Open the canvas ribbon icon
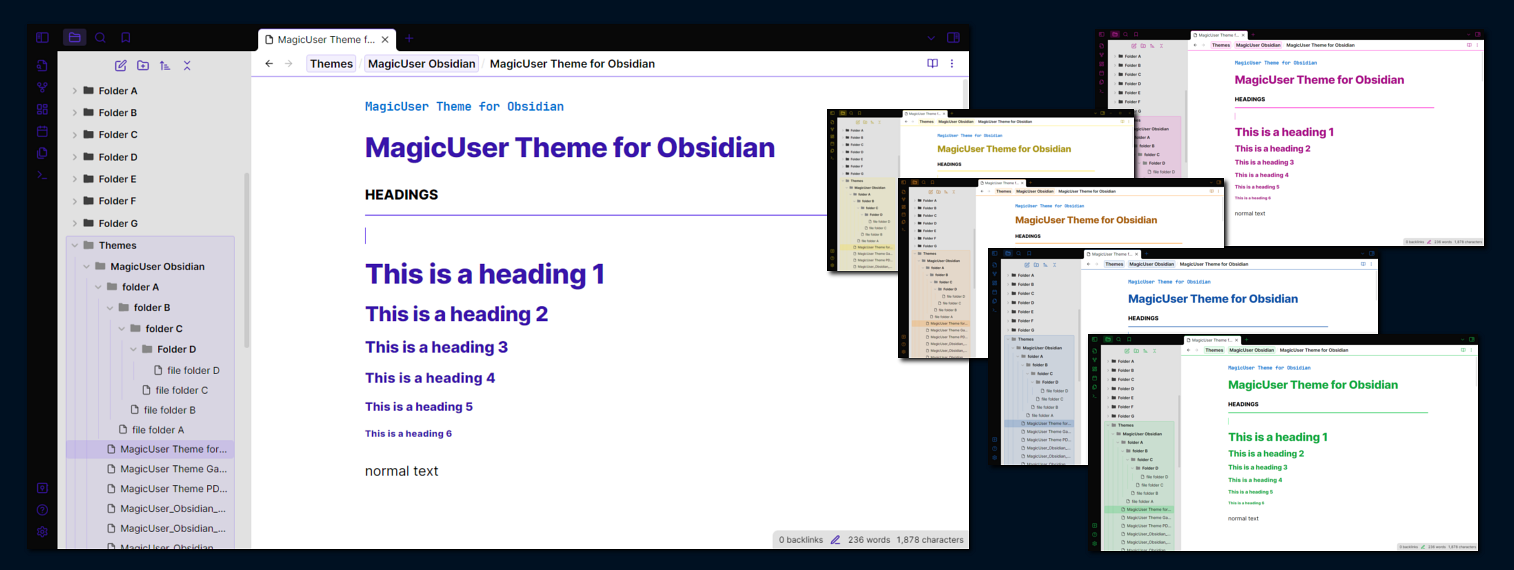 tap(42, 110)
